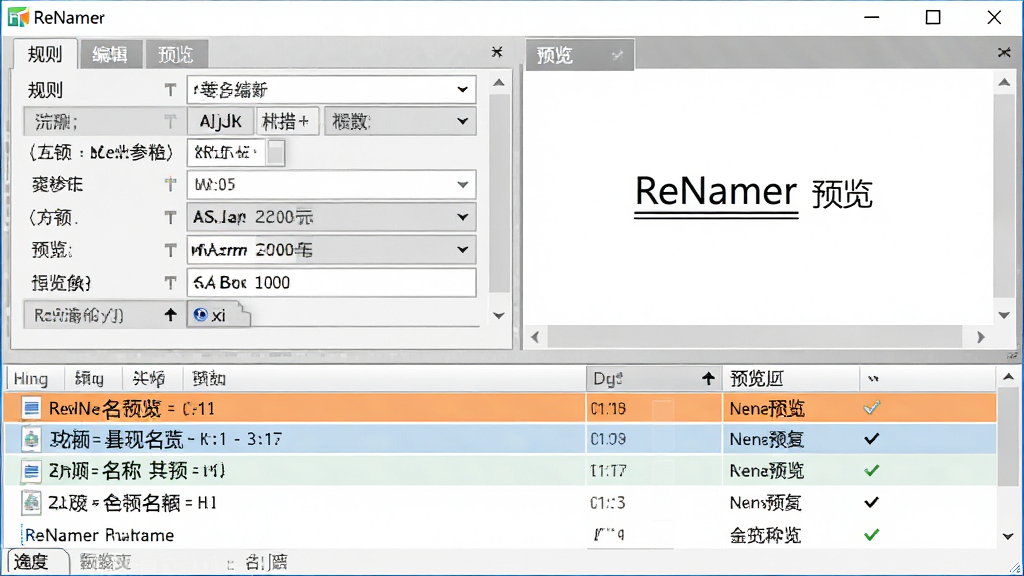Click the 预览 column header in file list
The width and height of the screenshot is (1024, 576).
coord(791,379)
